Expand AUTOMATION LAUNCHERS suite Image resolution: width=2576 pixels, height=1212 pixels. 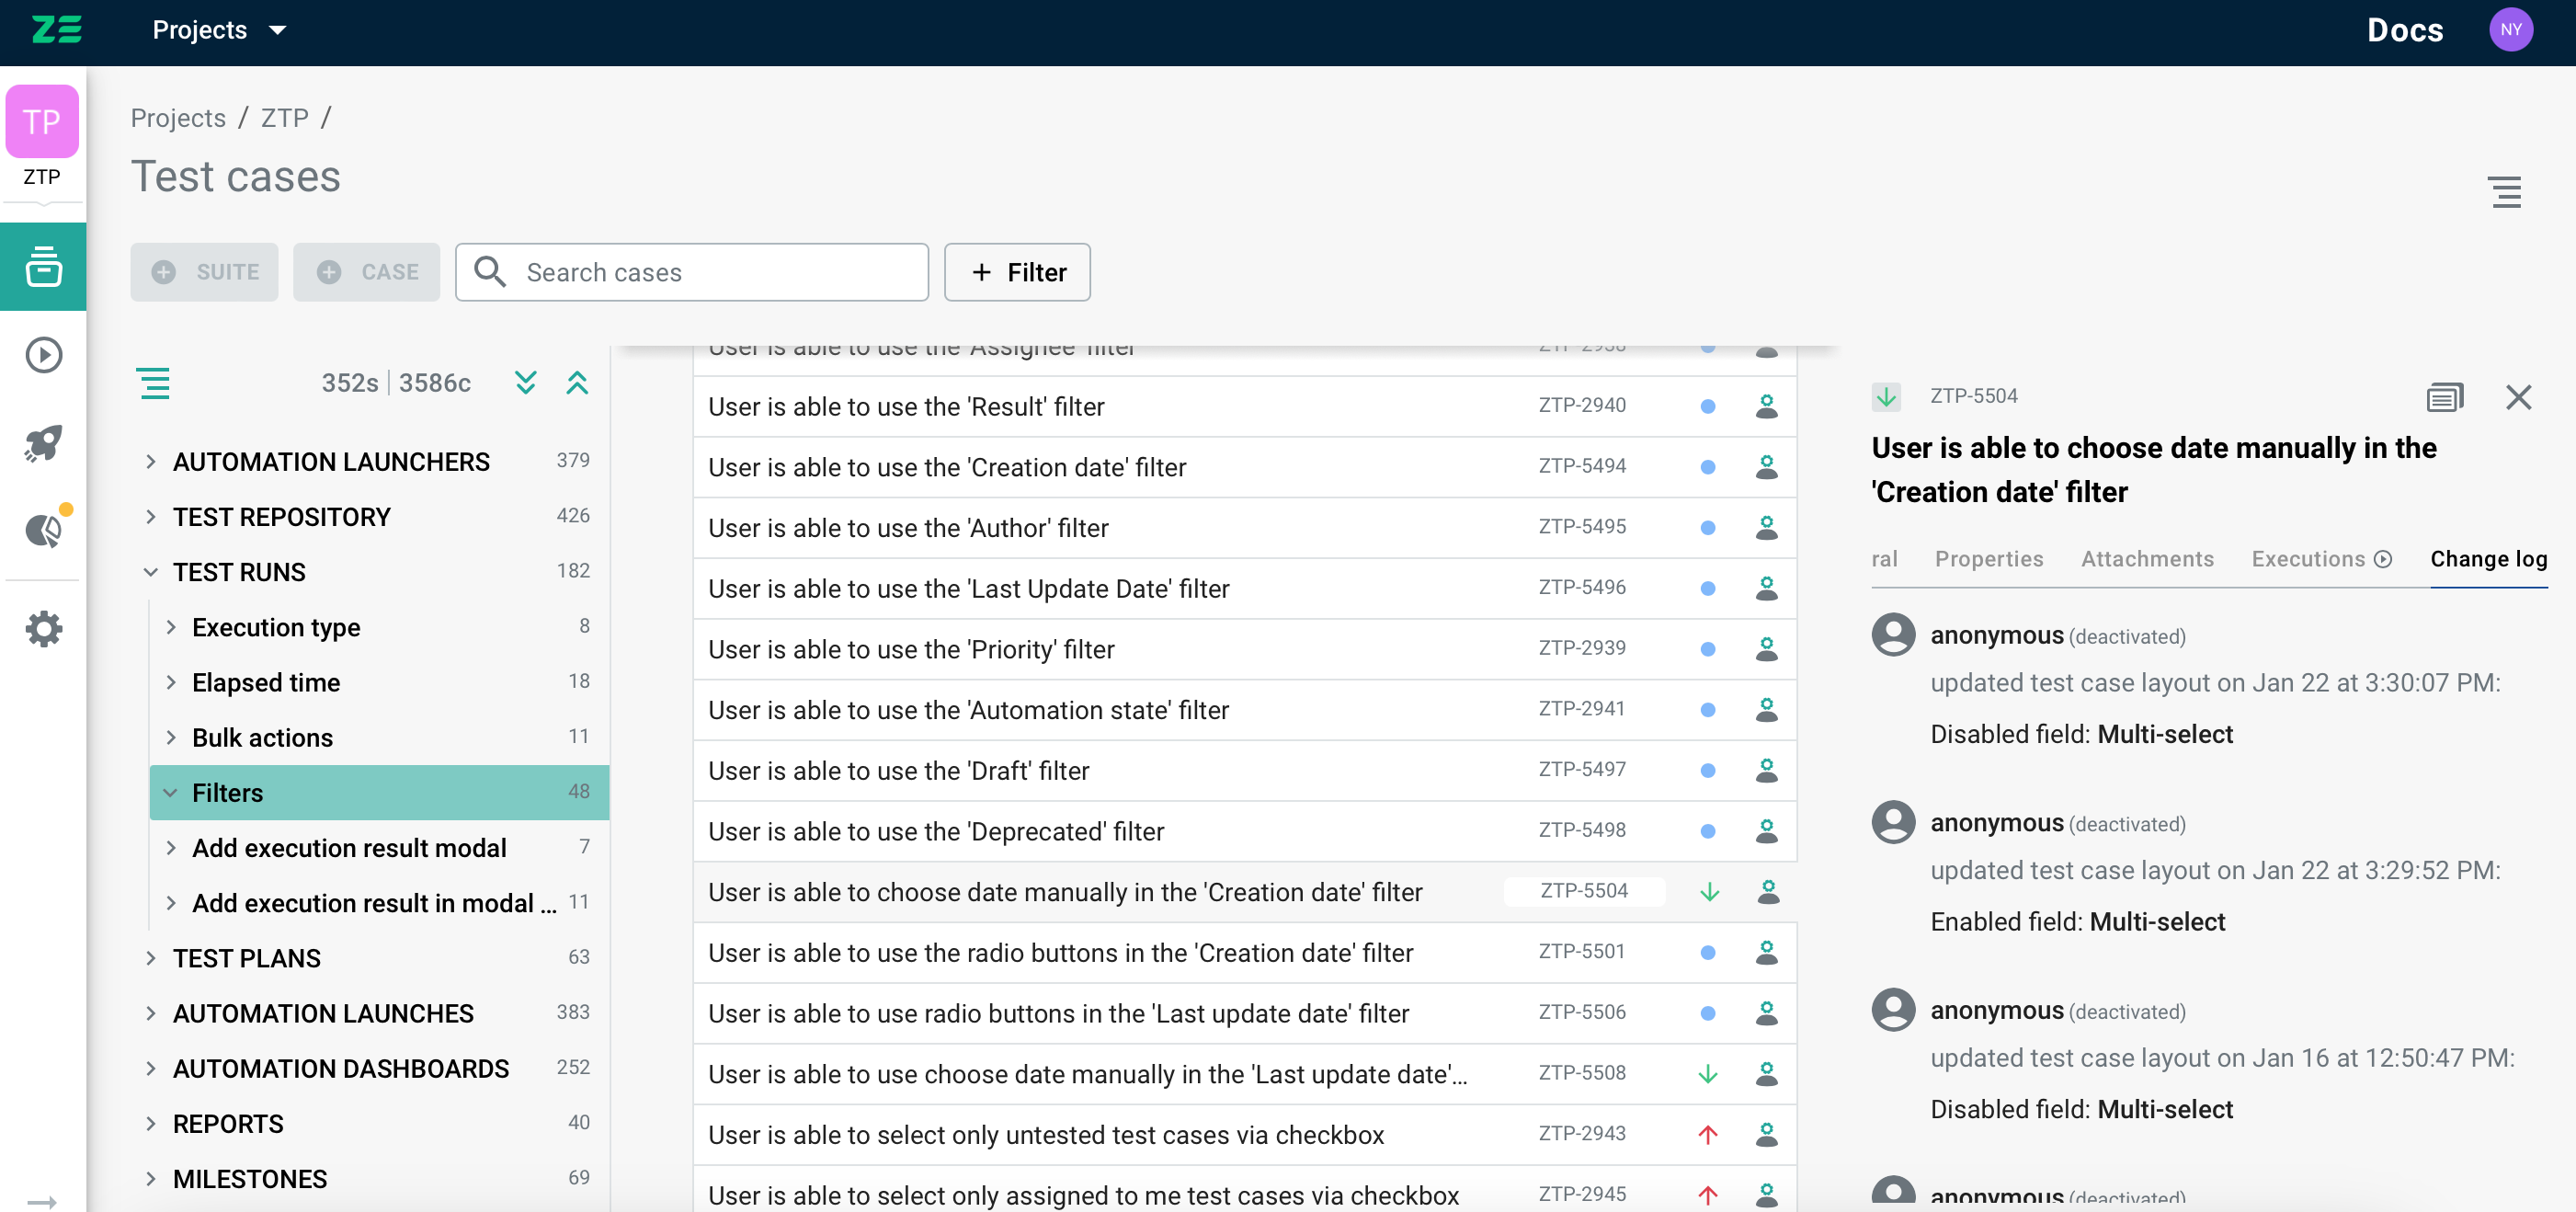[x=150, y=461]
